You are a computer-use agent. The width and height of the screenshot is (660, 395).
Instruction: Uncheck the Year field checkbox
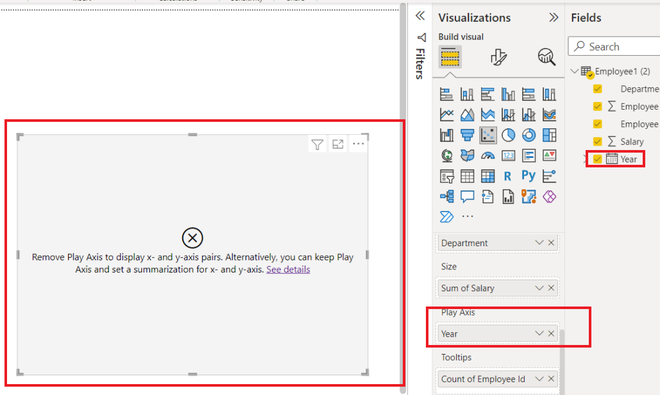[x=597, y=159]
